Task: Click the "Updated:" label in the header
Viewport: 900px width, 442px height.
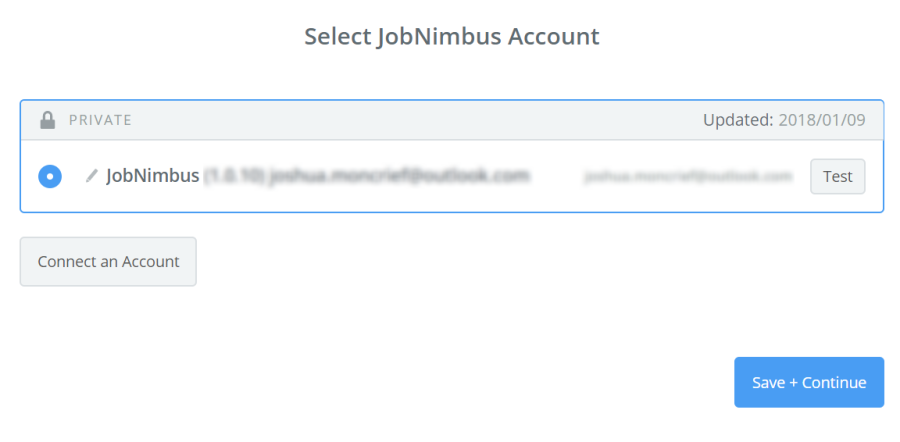Action: (738, 120)
